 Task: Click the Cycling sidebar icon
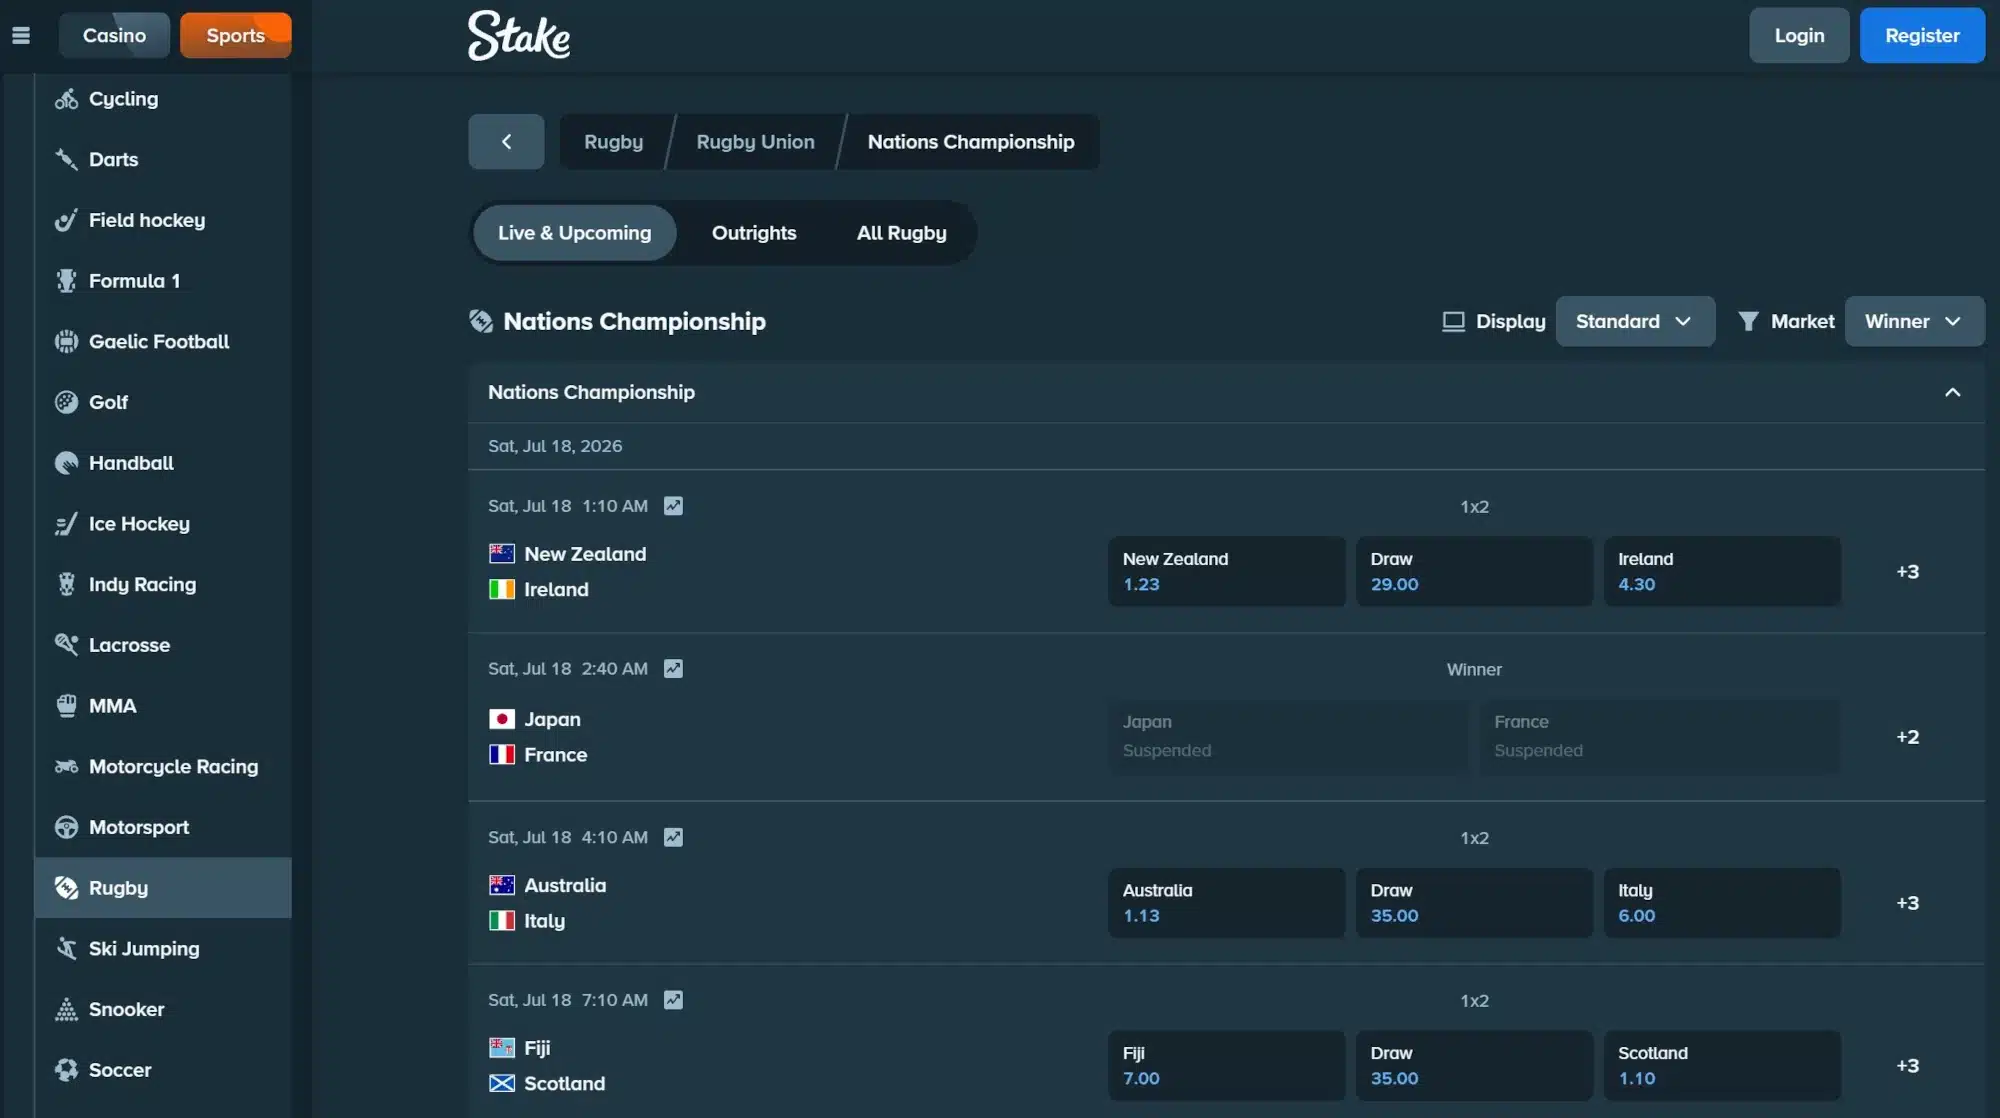click(66, 99)
